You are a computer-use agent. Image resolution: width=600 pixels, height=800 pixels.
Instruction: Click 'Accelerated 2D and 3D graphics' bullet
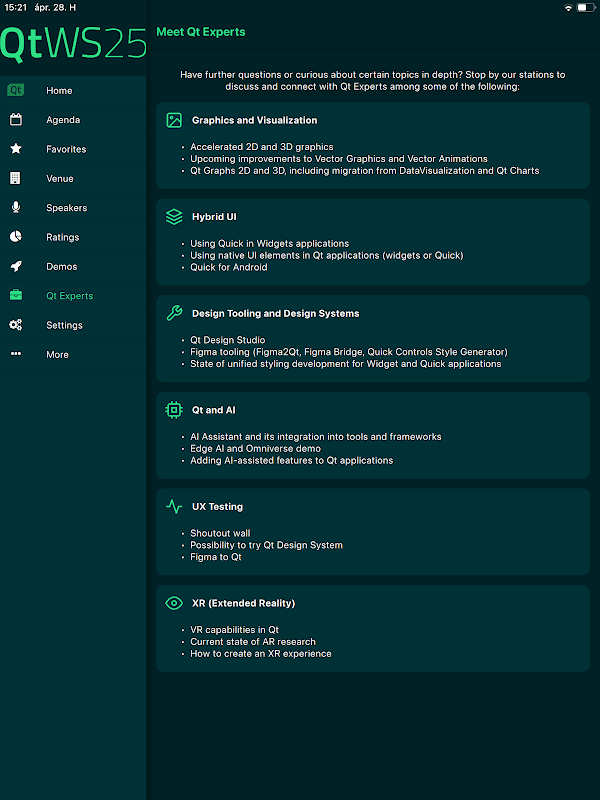[x=262, y=146]
